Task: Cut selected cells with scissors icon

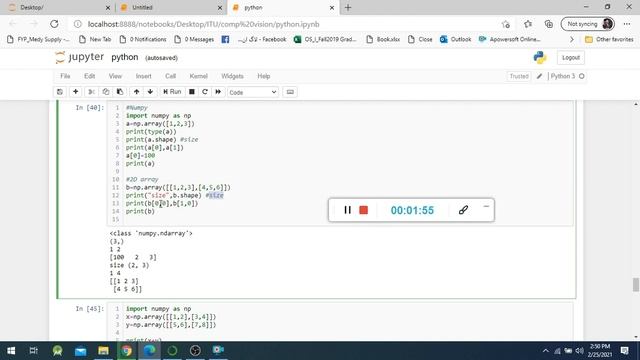Action: point(91,92)
